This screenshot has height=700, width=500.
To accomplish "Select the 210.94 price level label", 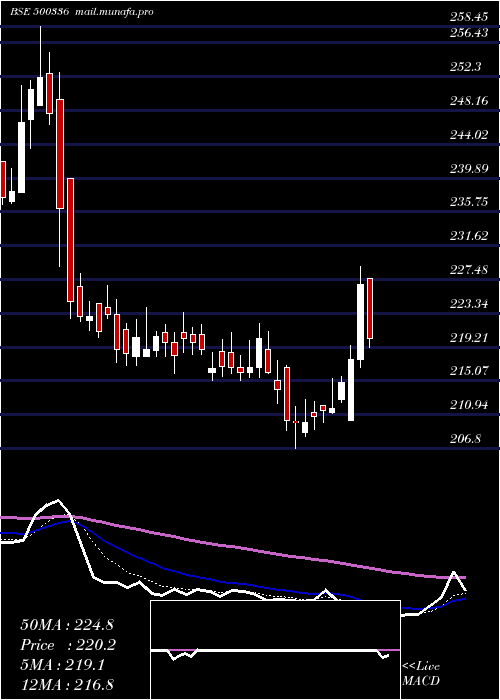I will coord(468,405).
